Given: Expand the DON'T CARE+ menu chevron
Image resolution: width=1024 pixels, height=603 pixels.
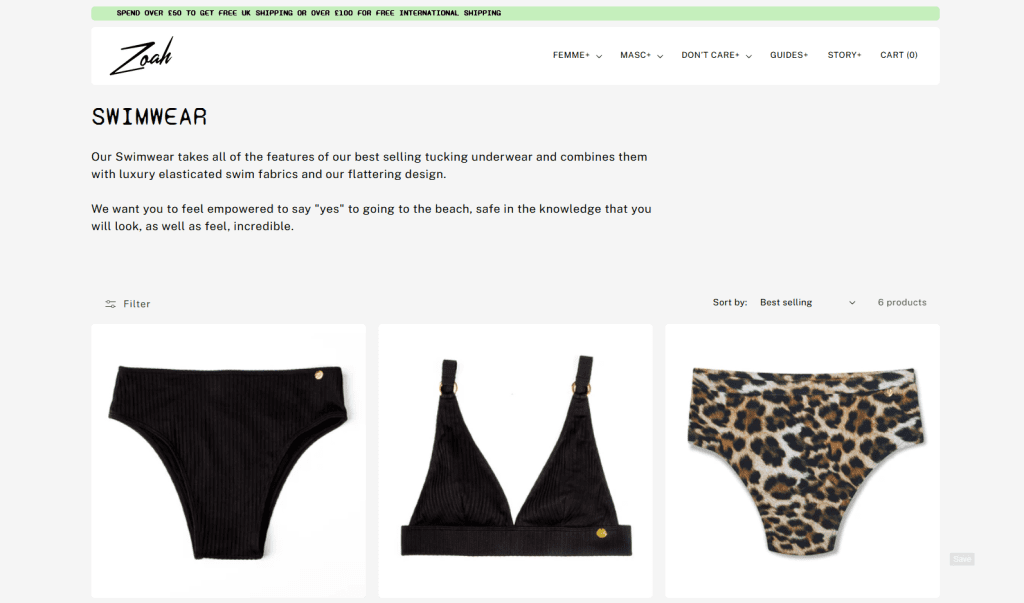Looking at the screenshot, I should [x=749, y=56].
